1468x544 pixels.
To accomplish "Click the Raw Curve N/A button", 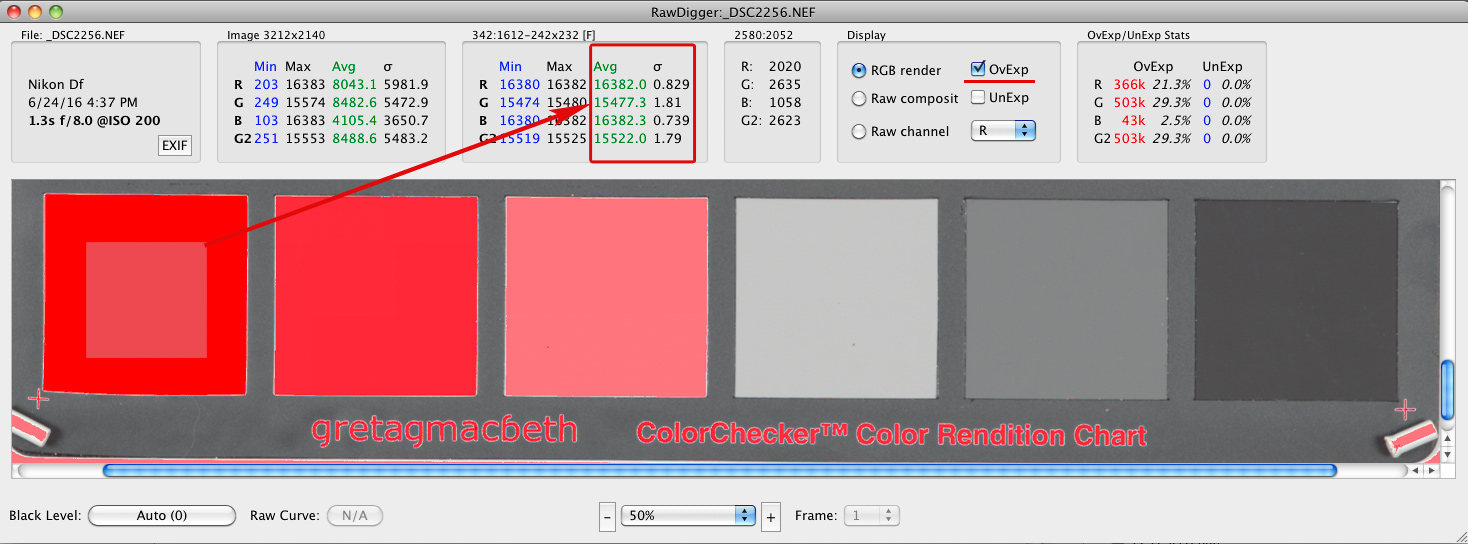I will click(355, 516).
